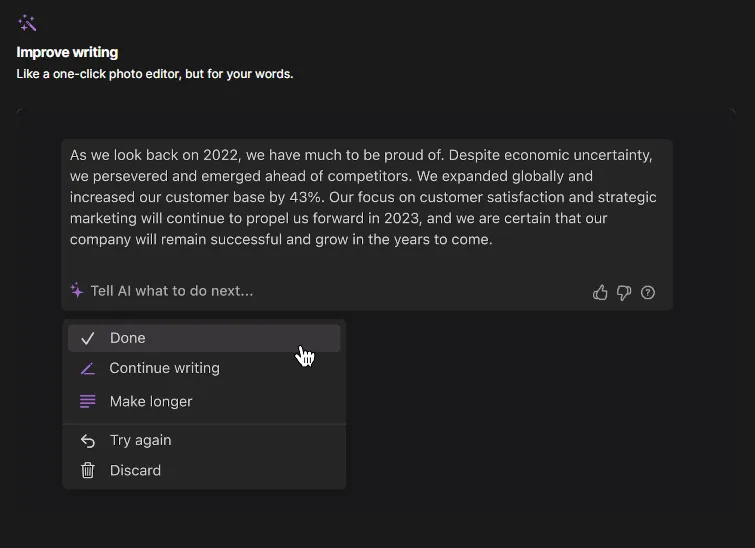Click the thumbs up feedback icon
This screenshot has width=755, height=548.
click(x=600, y=292)
